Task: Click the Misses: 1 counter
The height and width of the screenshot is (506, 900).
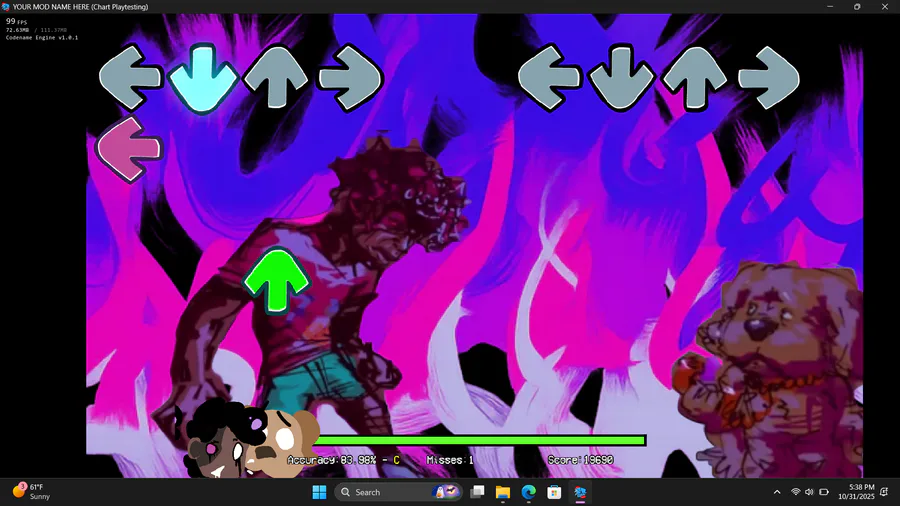Action: point(450,460)
